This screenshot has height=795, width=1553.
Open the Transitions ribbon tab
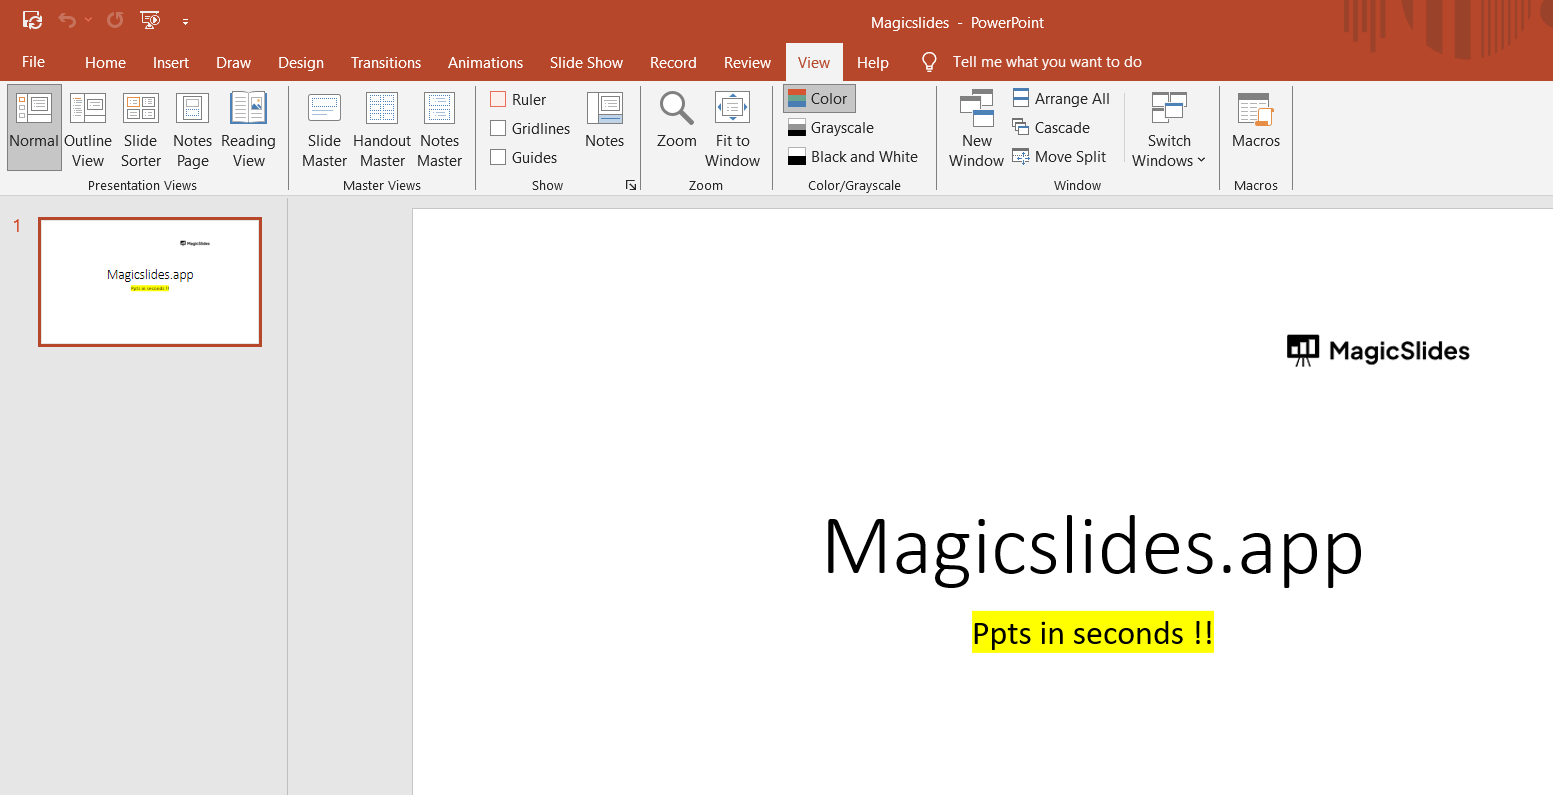tap(385, 62)
